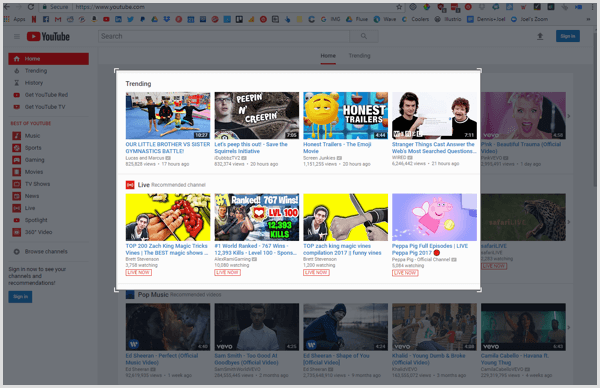The width and height of the screenshot is (600, 388).
Task: Show more bookmarks via overflow chevron
Action: [588, 19]
